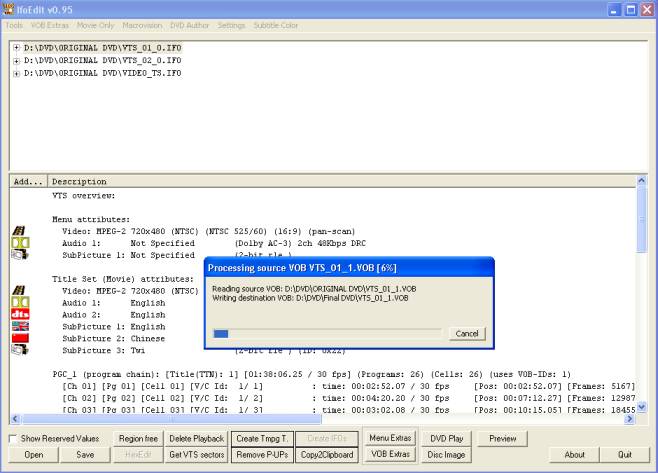Open the Tools menu
Viewport: 658px width, 473px height.
click(x=14, y=26)
